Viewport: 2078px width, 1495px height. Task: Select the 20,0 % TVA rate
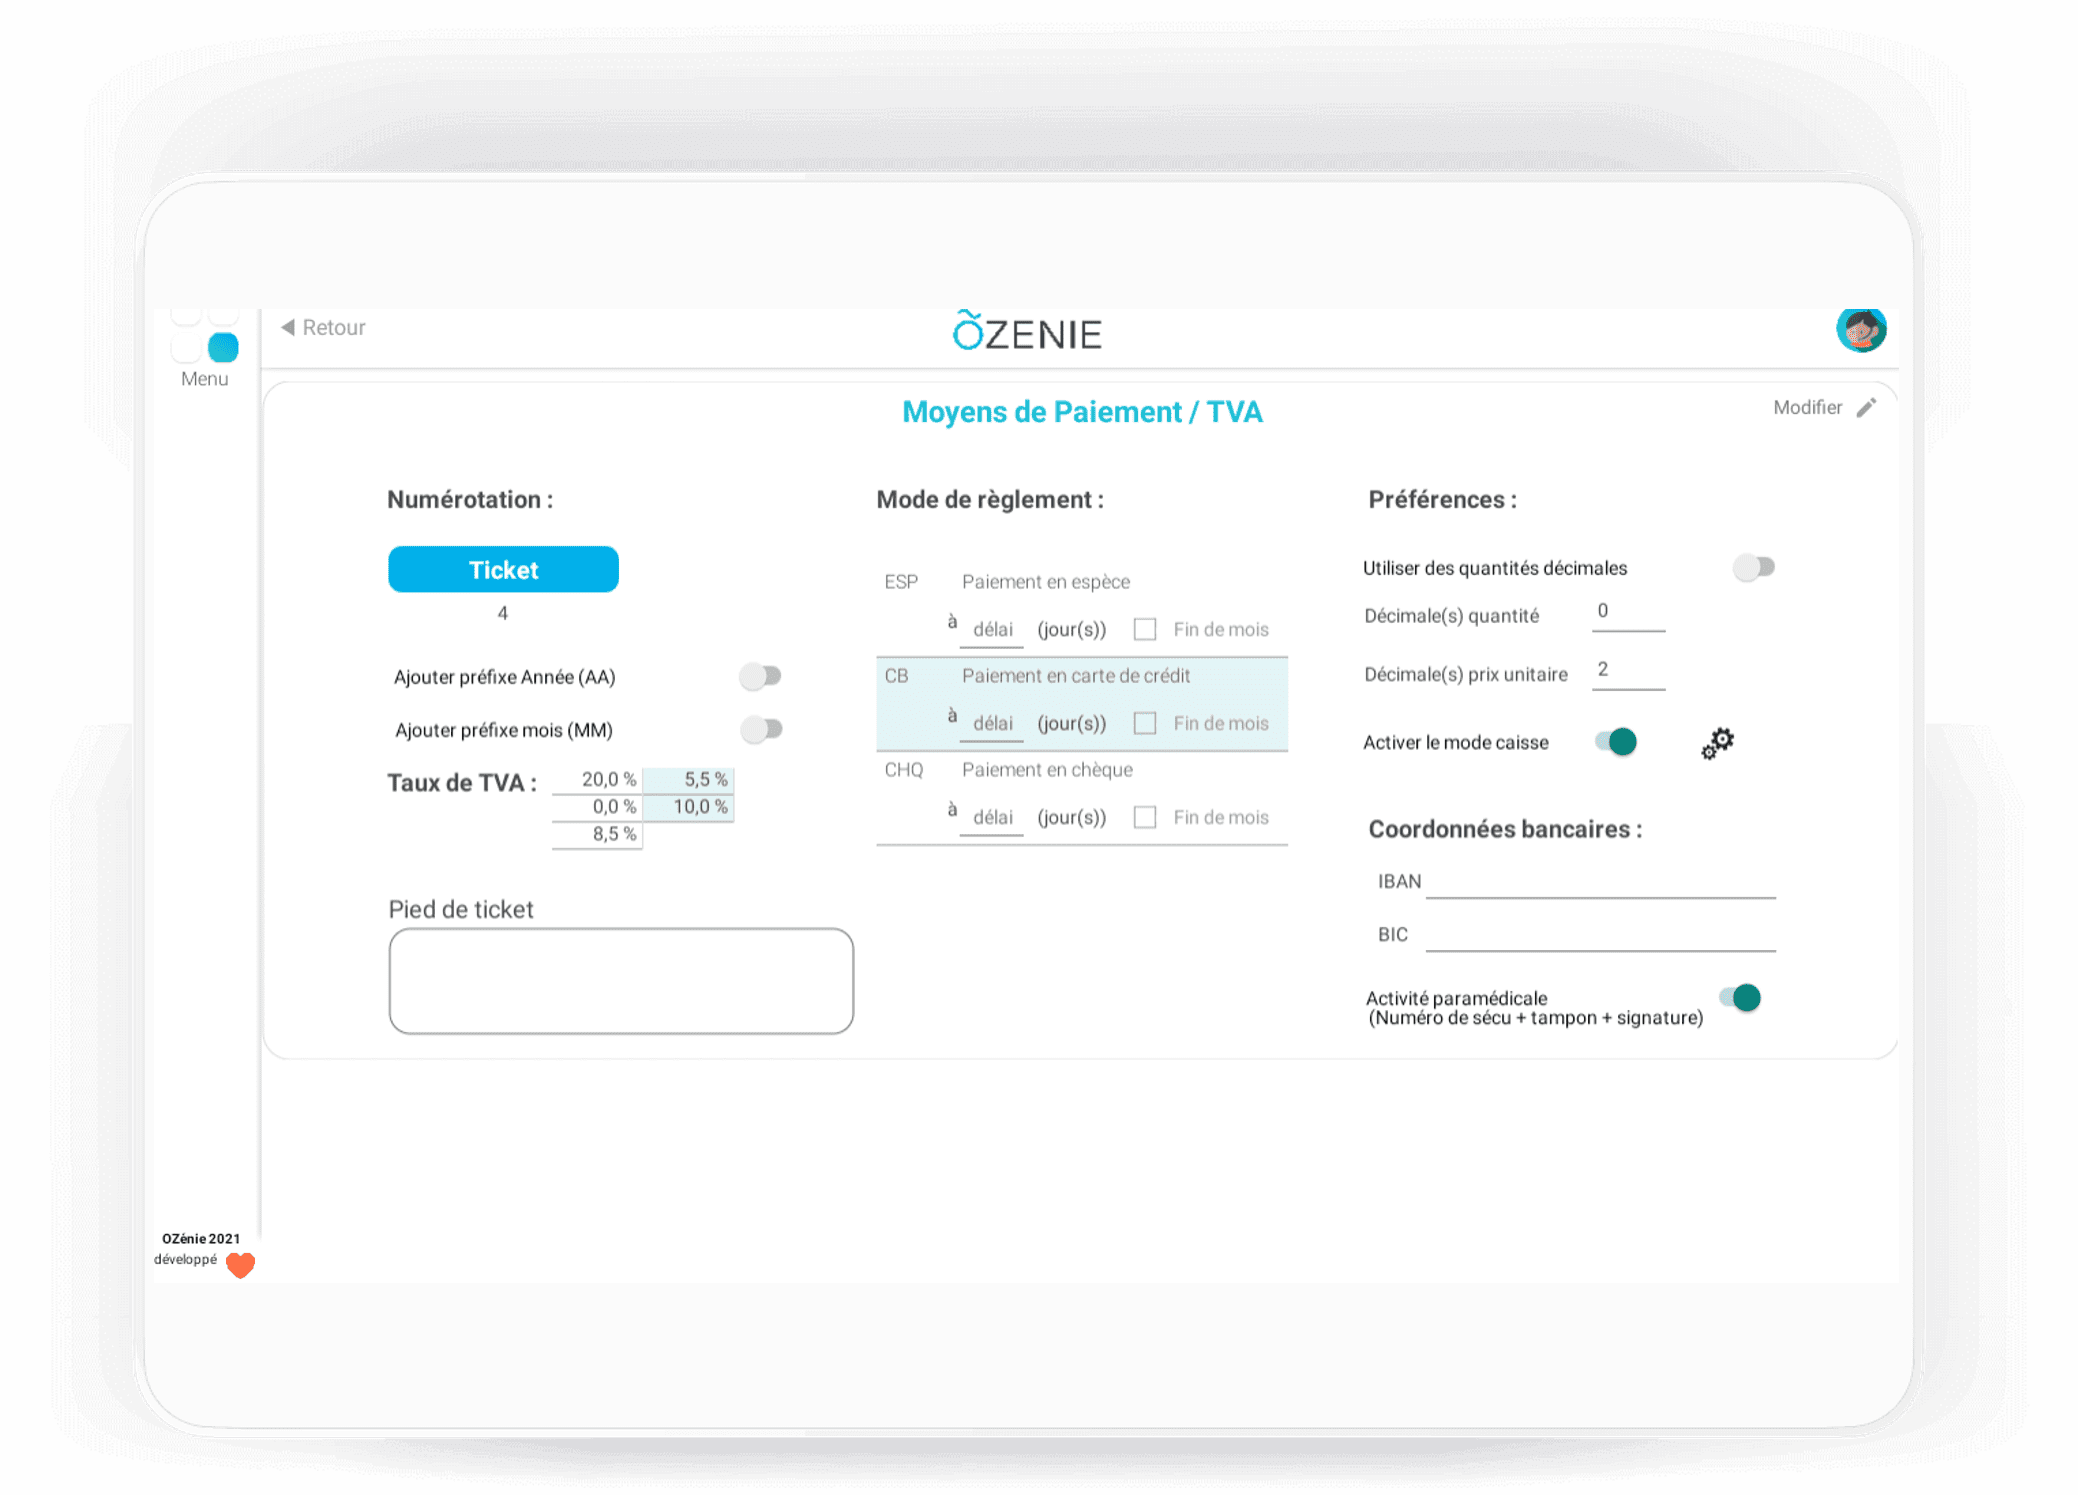(x=597, y=780)
